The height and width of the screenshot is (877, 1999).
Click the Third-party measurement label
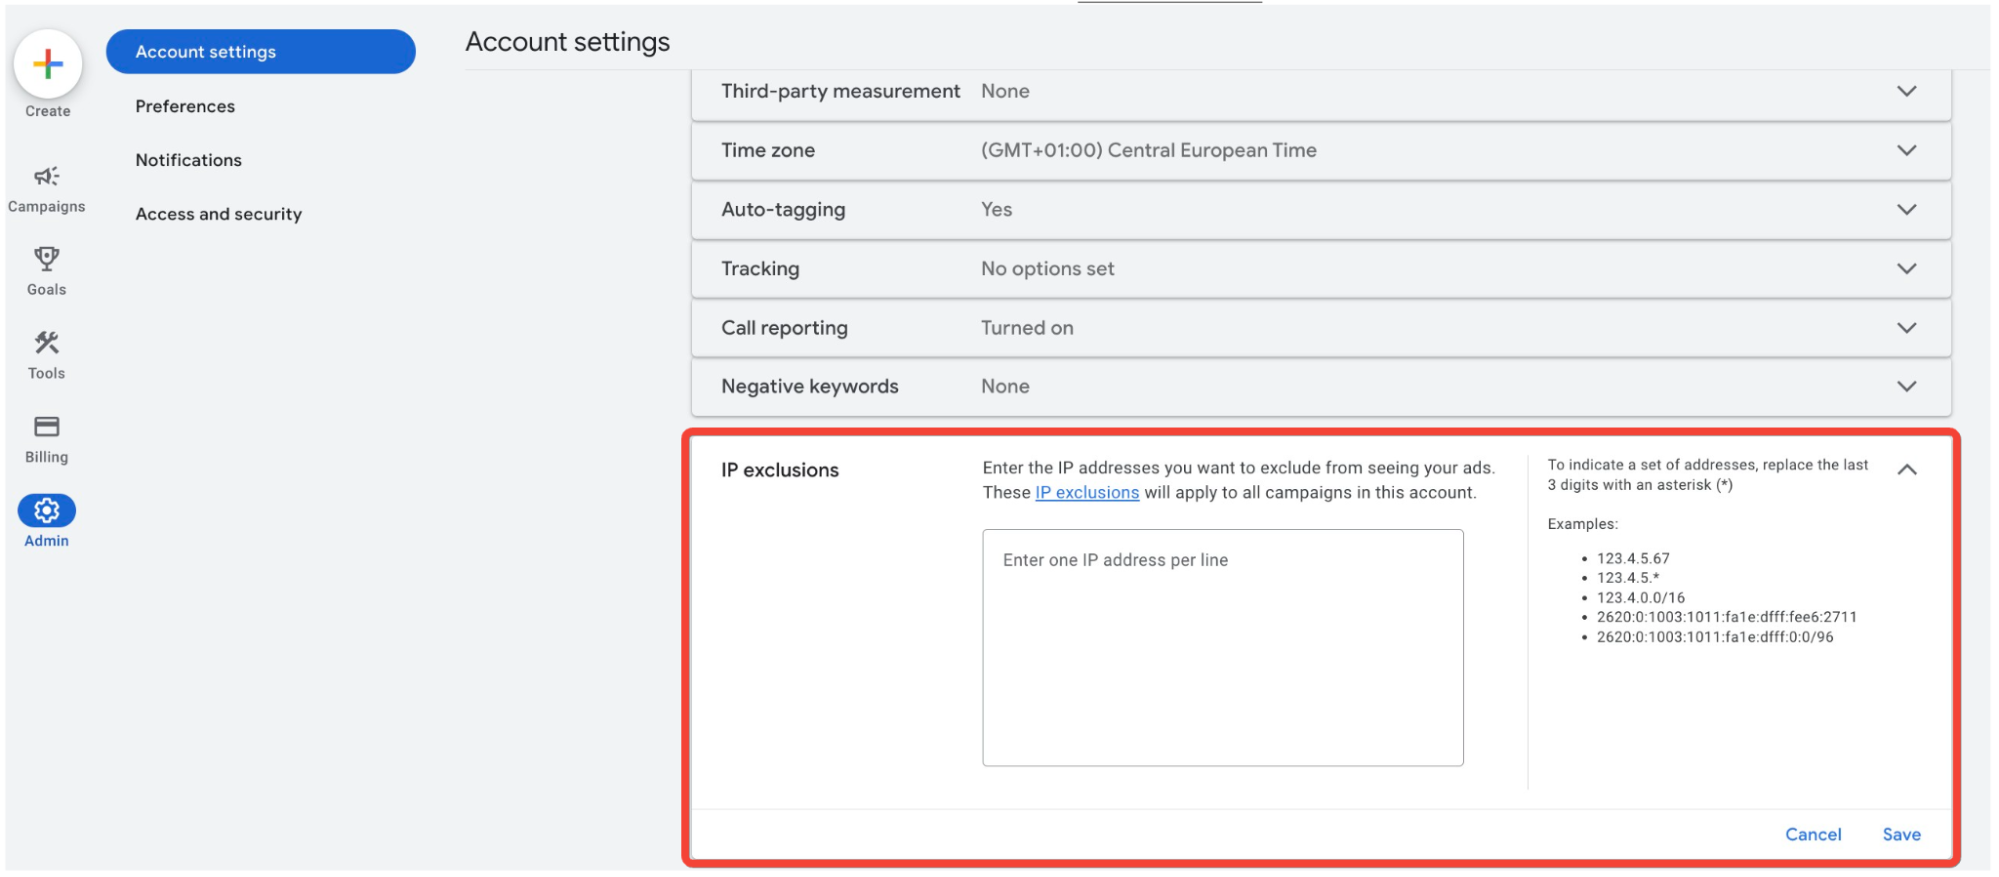click(x=841, y=91)
